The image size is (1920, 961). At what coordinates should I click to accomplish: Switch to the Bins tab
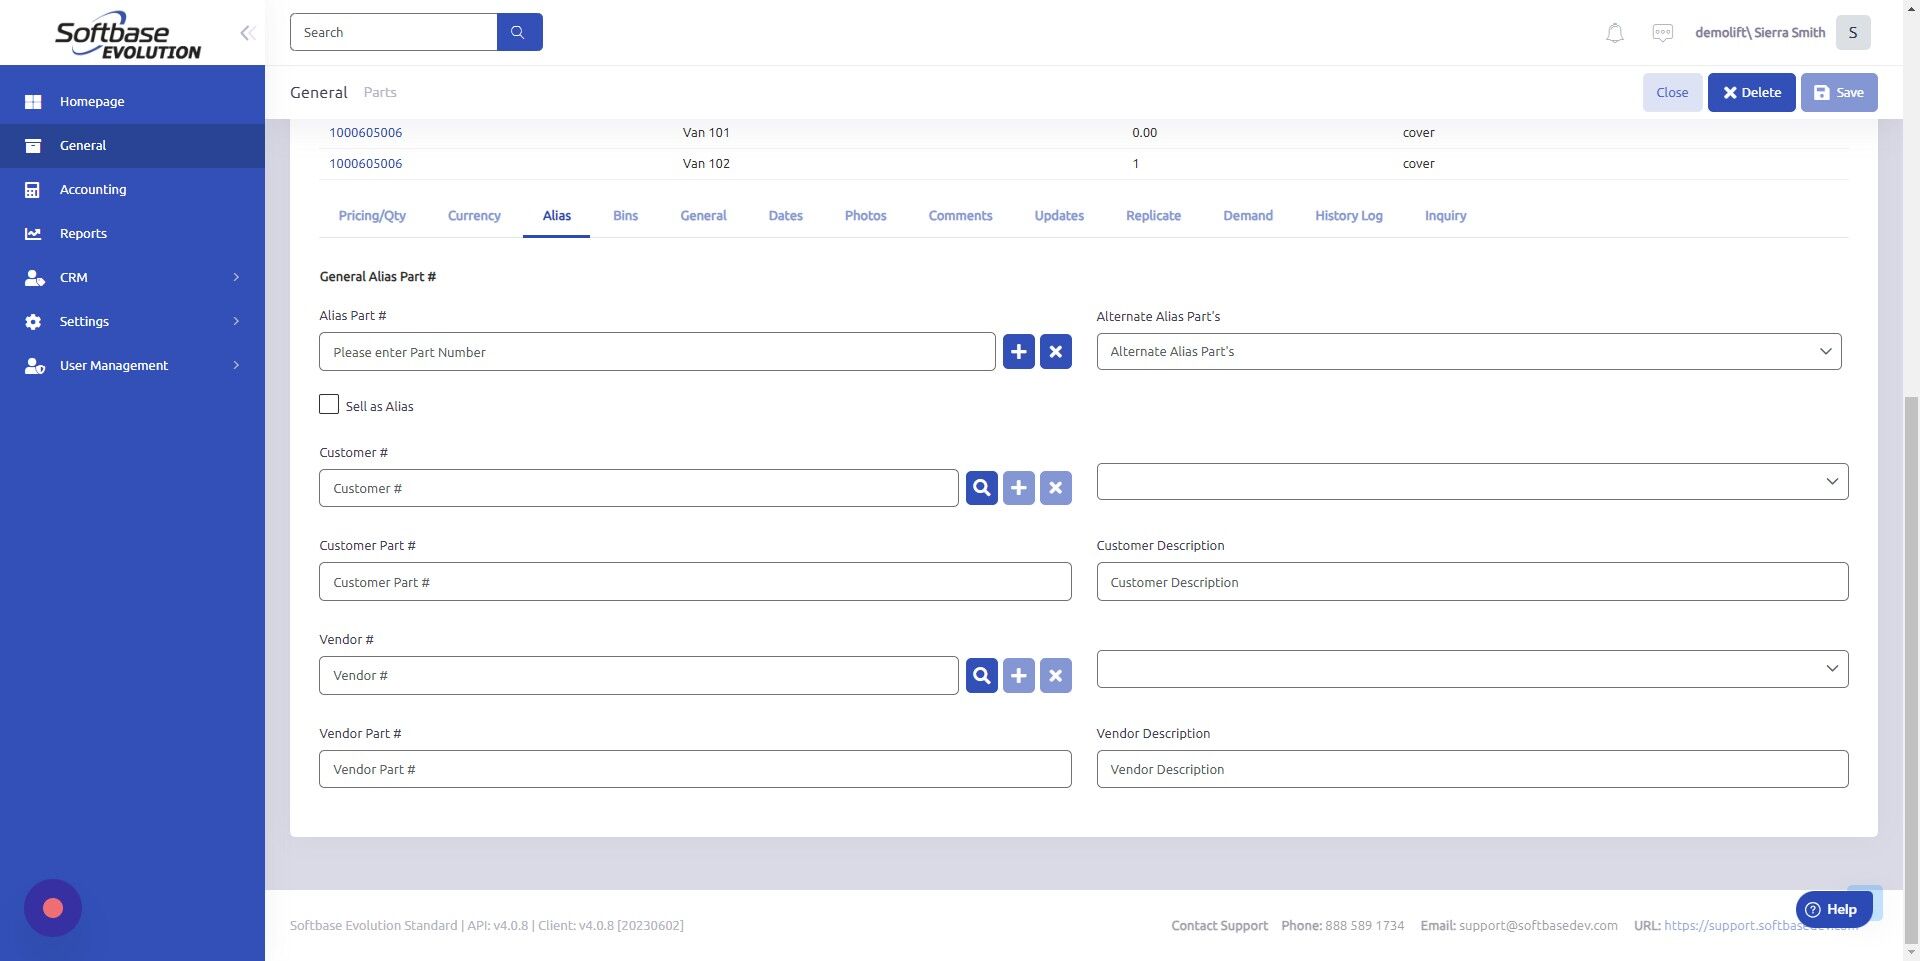point(625,216)
